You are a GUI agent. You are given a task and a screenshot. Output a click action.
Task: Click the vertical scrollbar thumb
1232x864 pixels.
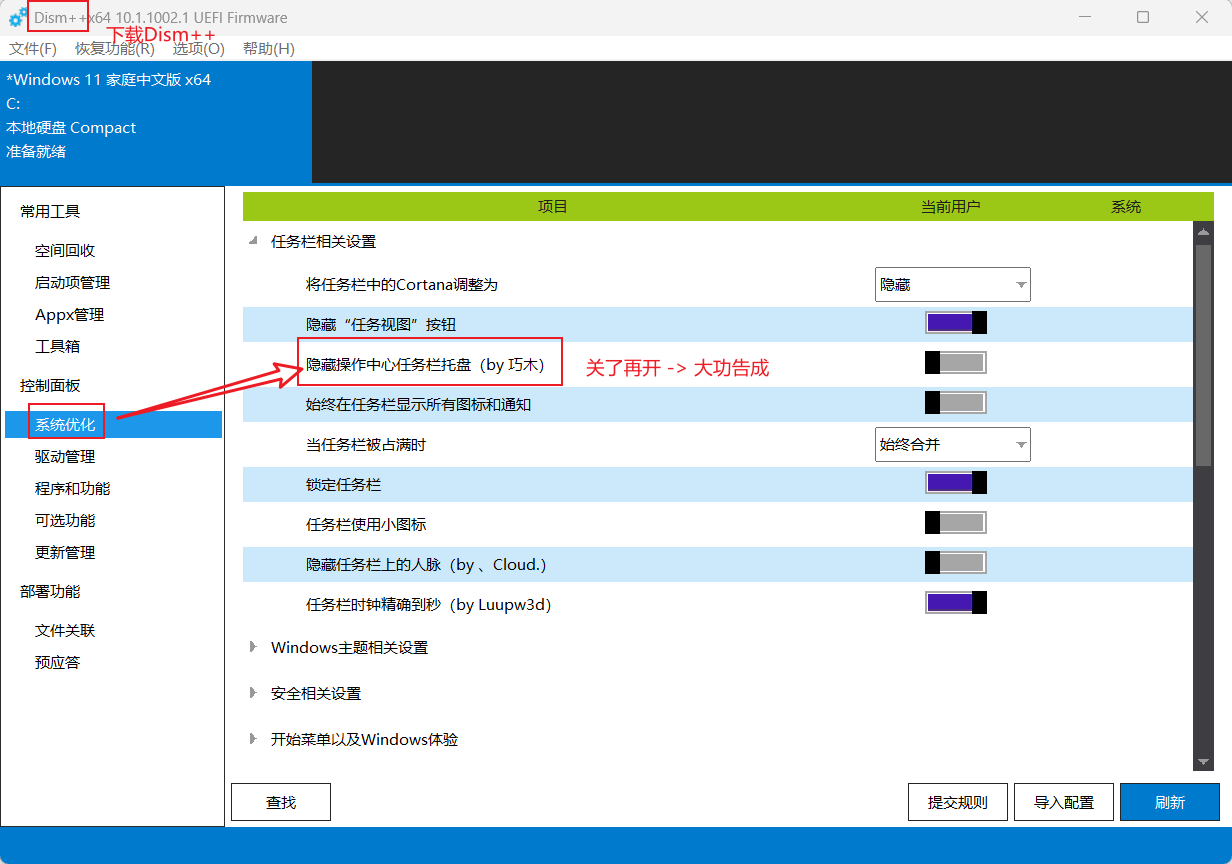(1203, 355)
